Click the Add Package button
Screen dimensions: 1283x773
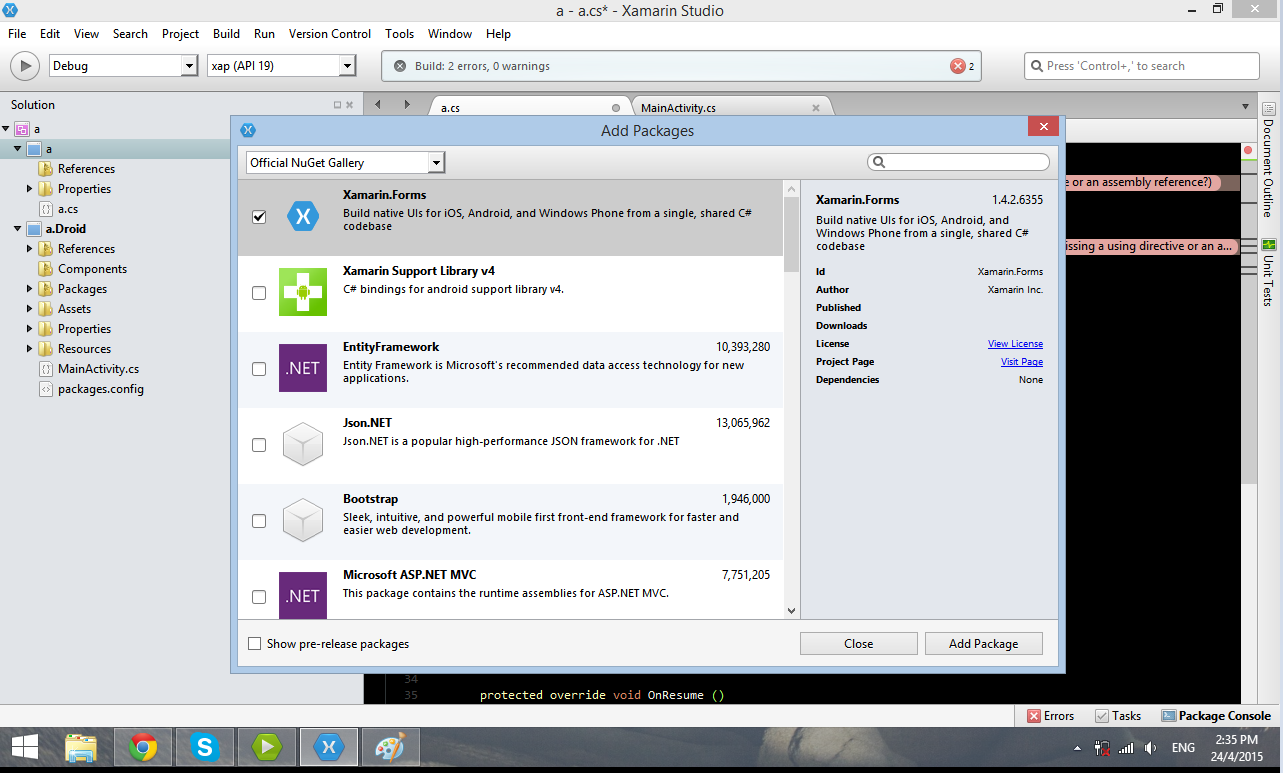(984, 644)
